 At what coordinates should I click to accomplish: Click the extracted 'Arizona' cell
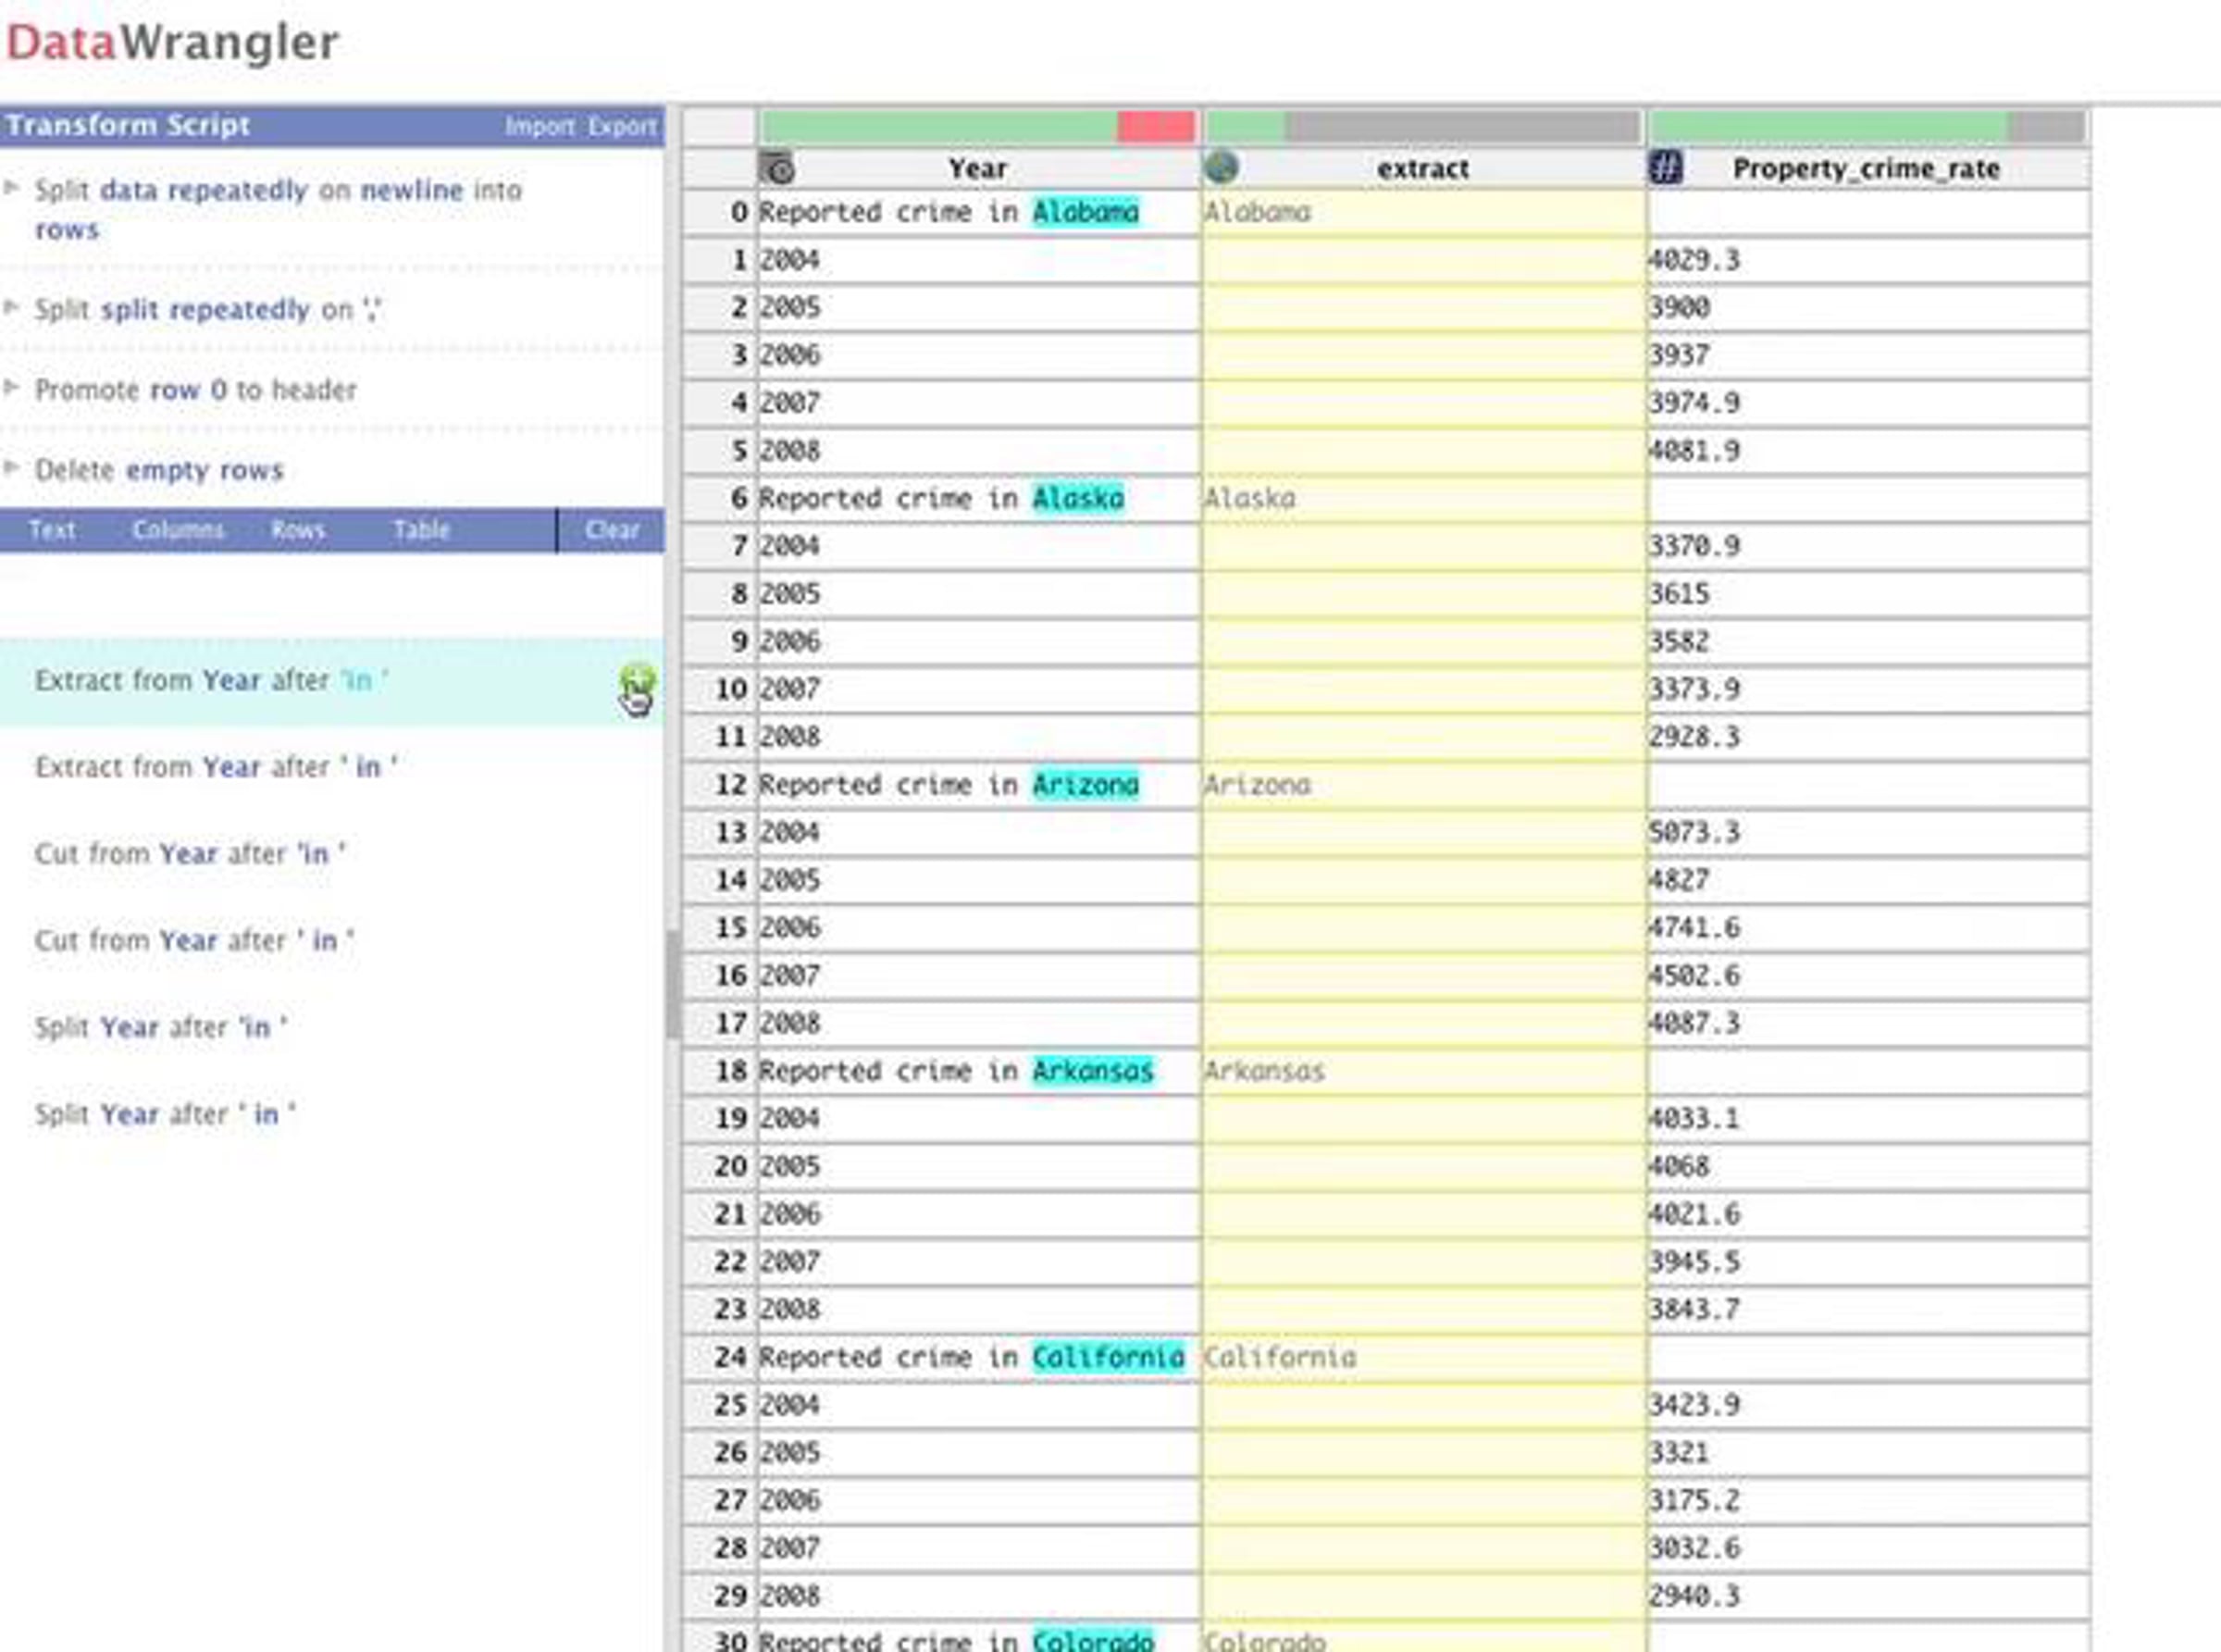pyautogui.click(x=1424, y=785)
